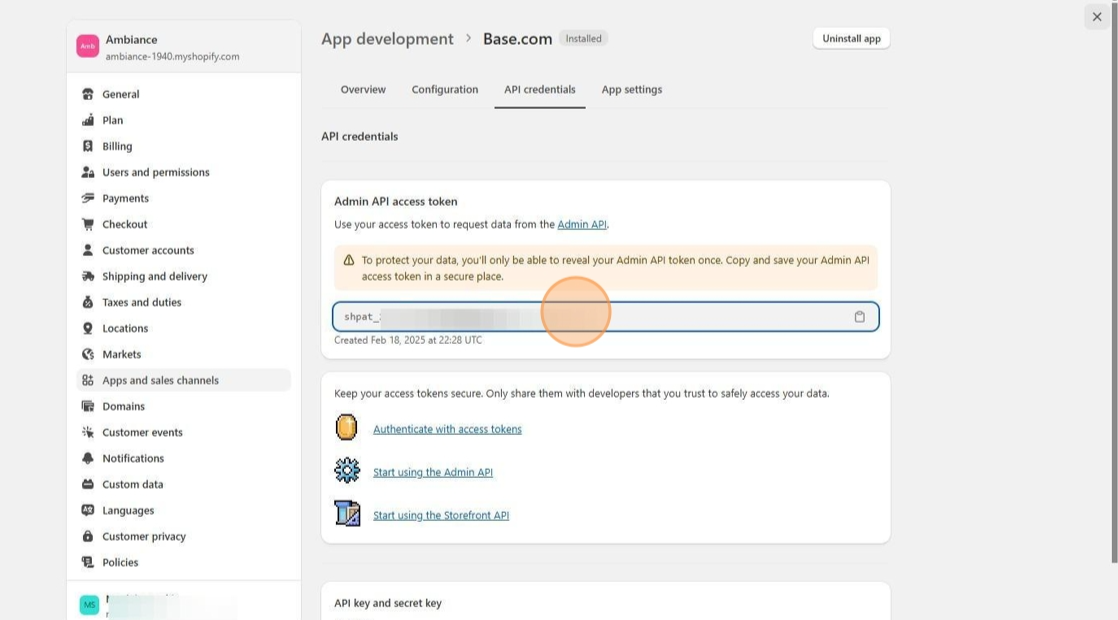
Task: Open Users and permissions settings
Action: click(x=156, y=172)
